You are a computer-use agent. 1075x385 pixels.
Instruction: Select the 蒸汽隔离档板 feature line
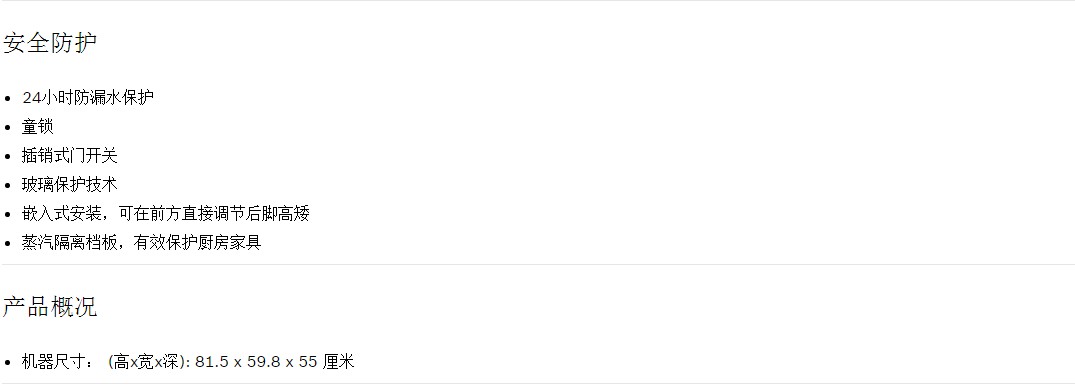coord(141,243)
